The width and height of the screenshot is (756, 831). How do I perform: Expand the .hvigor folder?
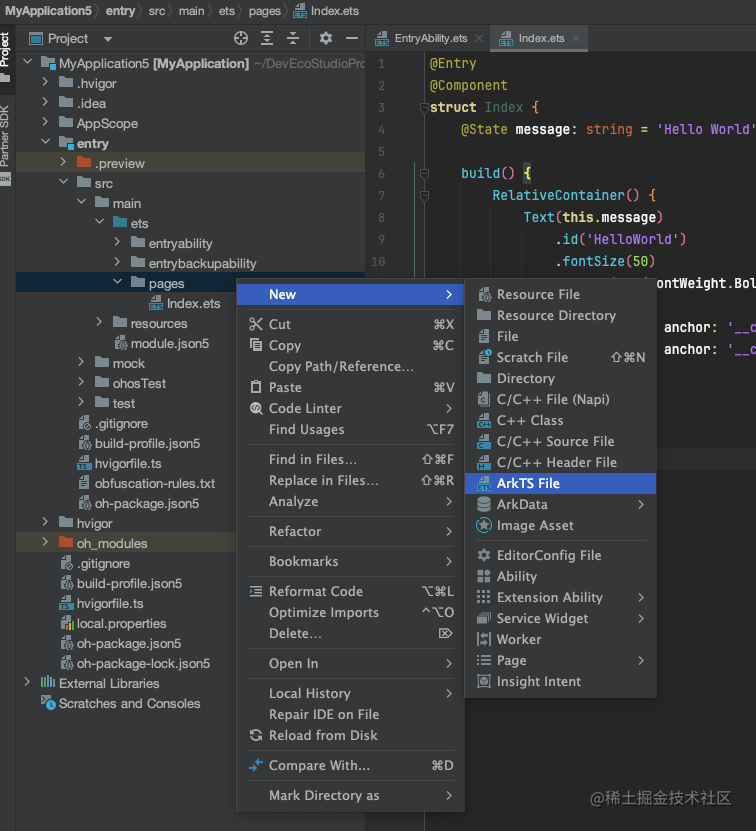pyautogui.click(x=46, y=83)
